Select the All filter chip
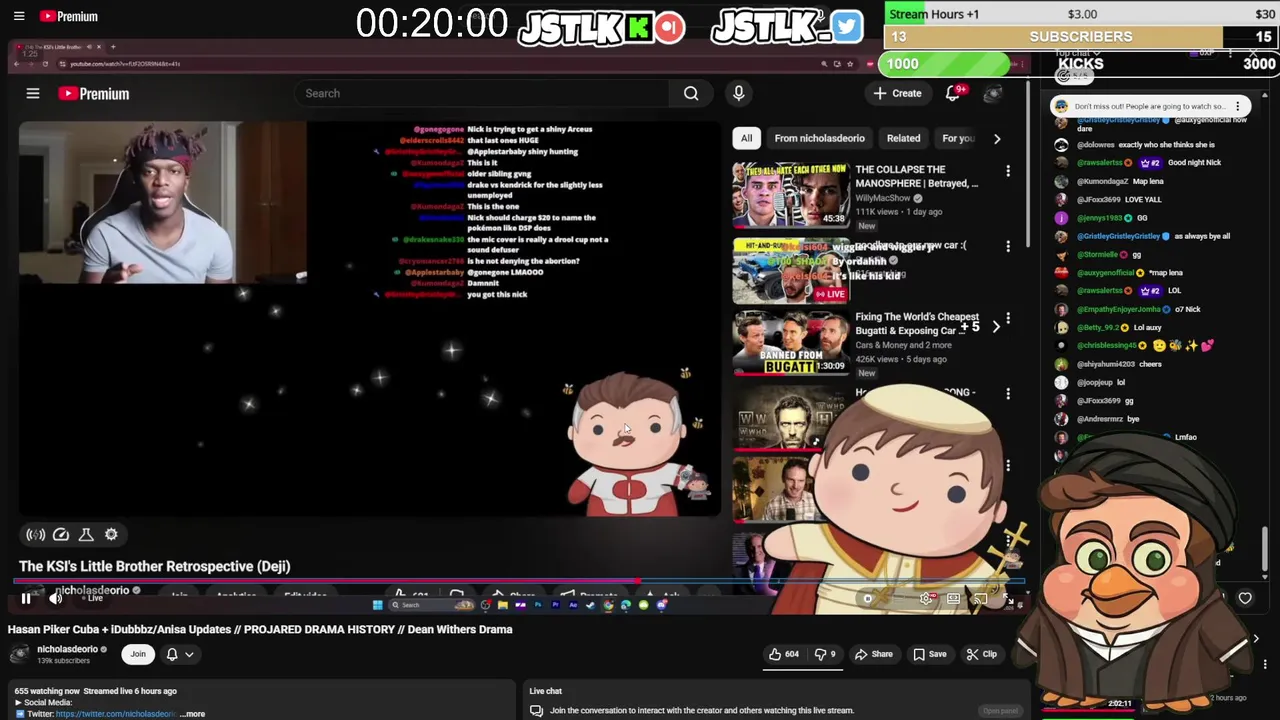This screenshot has width=1280, height=720. point(746,138)
